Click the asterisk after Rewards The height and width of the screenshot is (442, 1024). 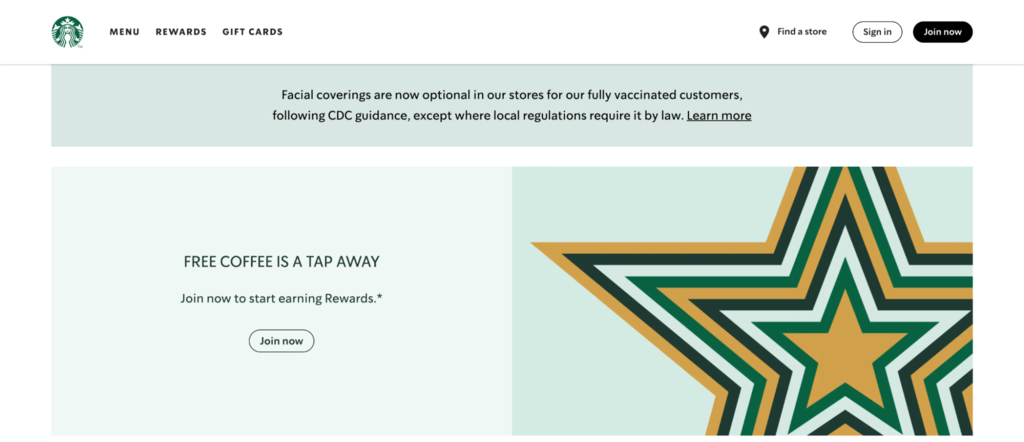tap(380, 296)
